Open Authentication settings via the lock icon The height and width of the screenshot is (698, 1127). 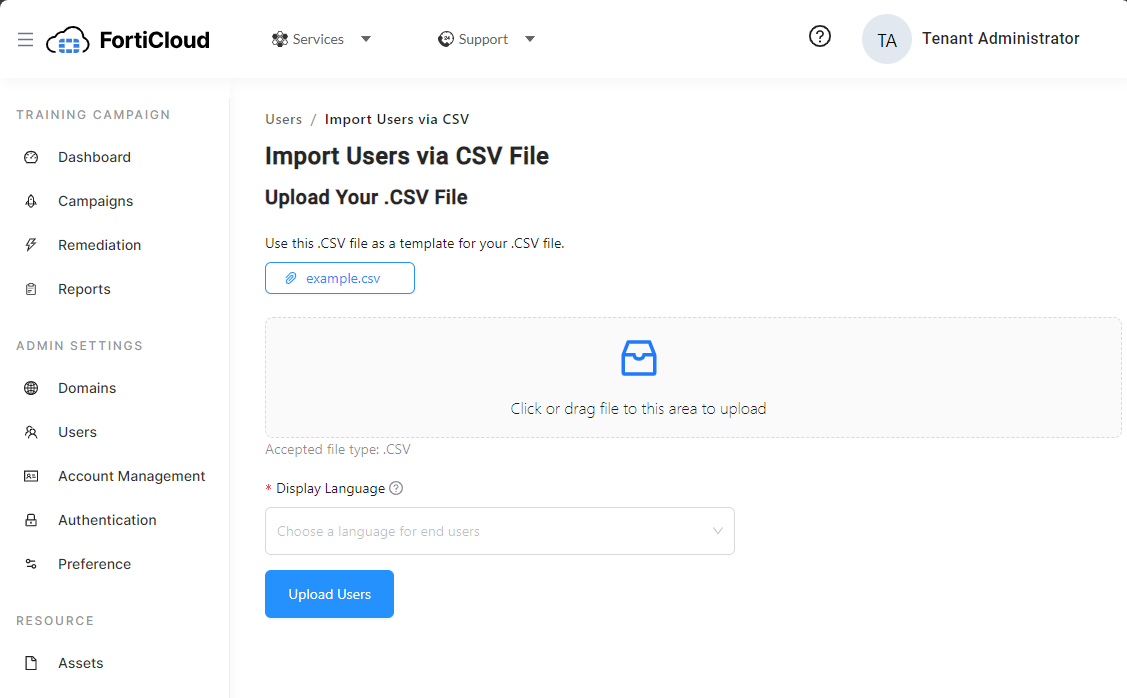(x=29, y=520)
